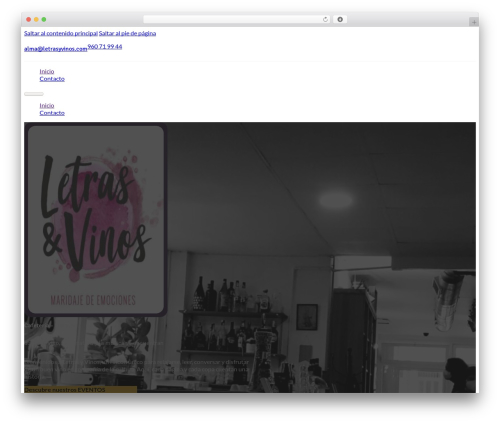The image size is (500, 423).
Task: Open Contacto in the first navigation list
Action: pyautogui.click(x=52, y=79)
